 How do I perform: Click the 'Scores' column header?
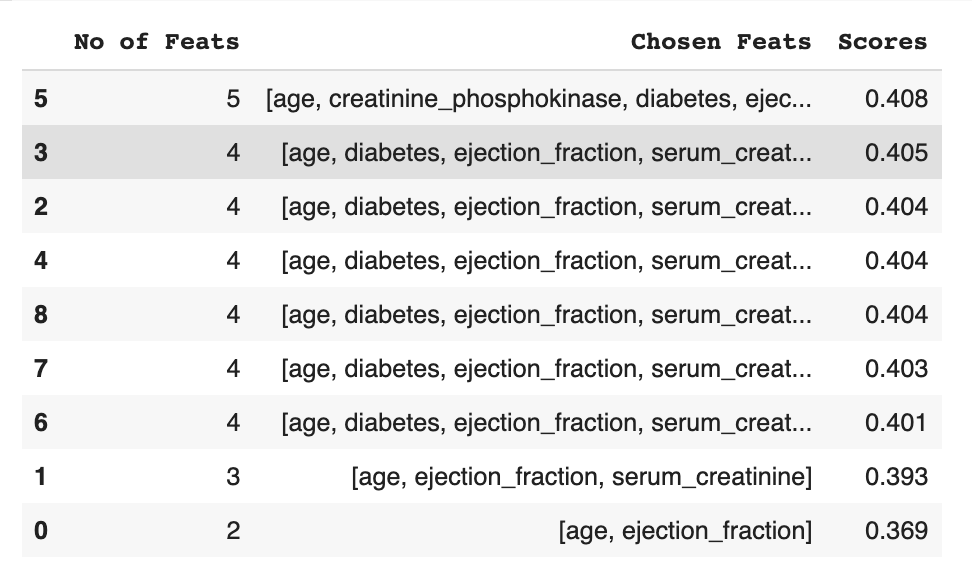coord(882,42)
